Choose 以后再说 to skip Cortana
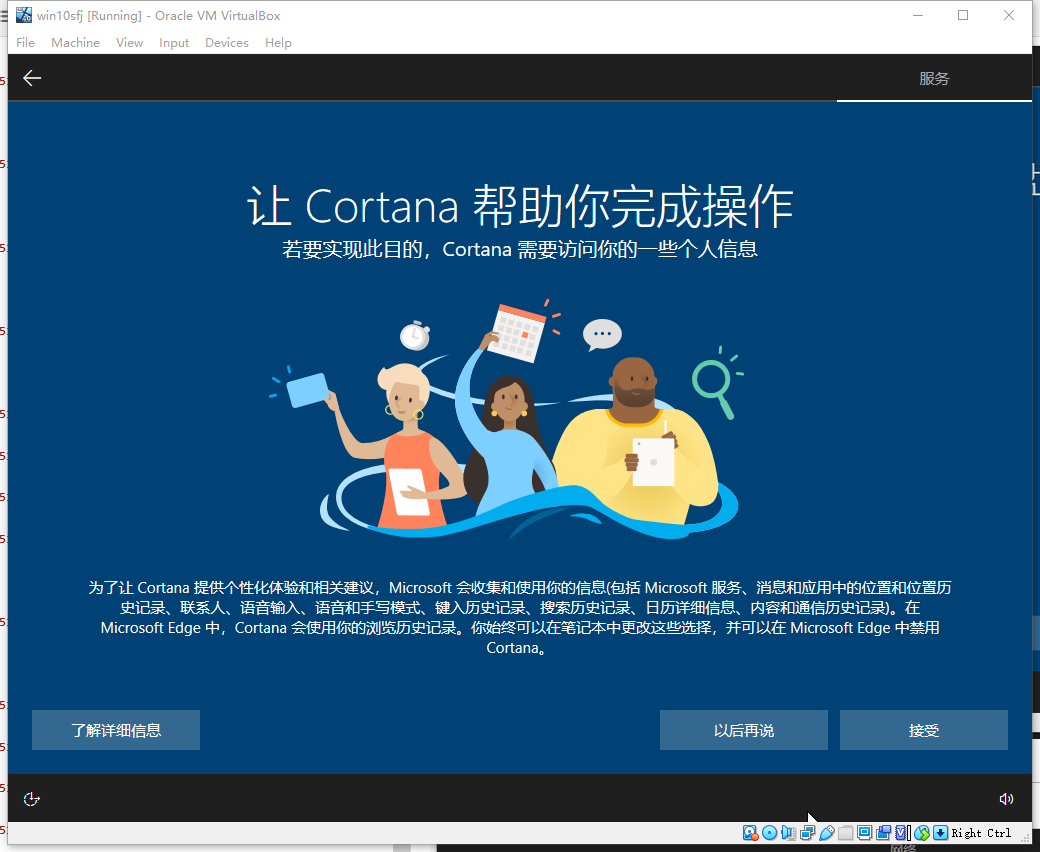The image size is (1040, 852). click(x=744, y=730)
